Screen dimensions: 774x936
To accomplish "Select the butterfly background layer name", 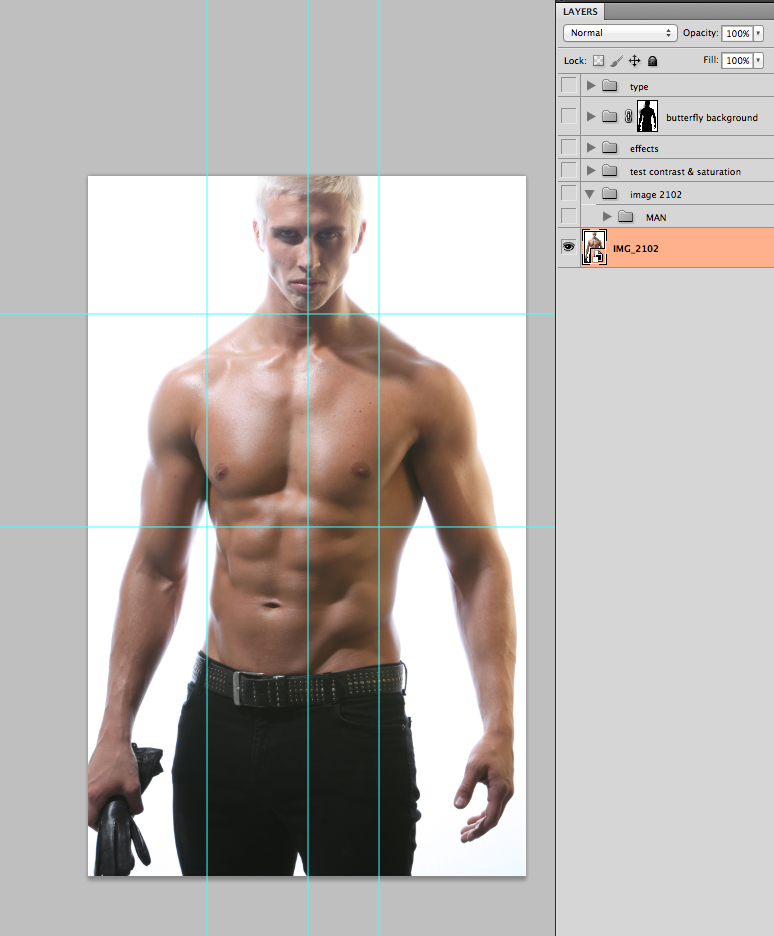I will click(712, 118).
